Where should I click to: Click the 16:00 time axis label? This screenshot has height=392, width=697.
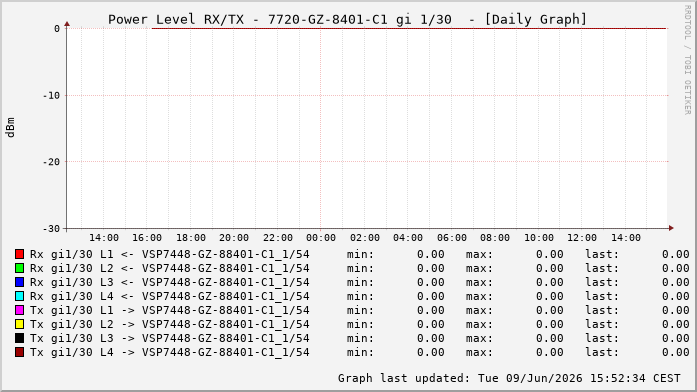click(x=147, y=238)
